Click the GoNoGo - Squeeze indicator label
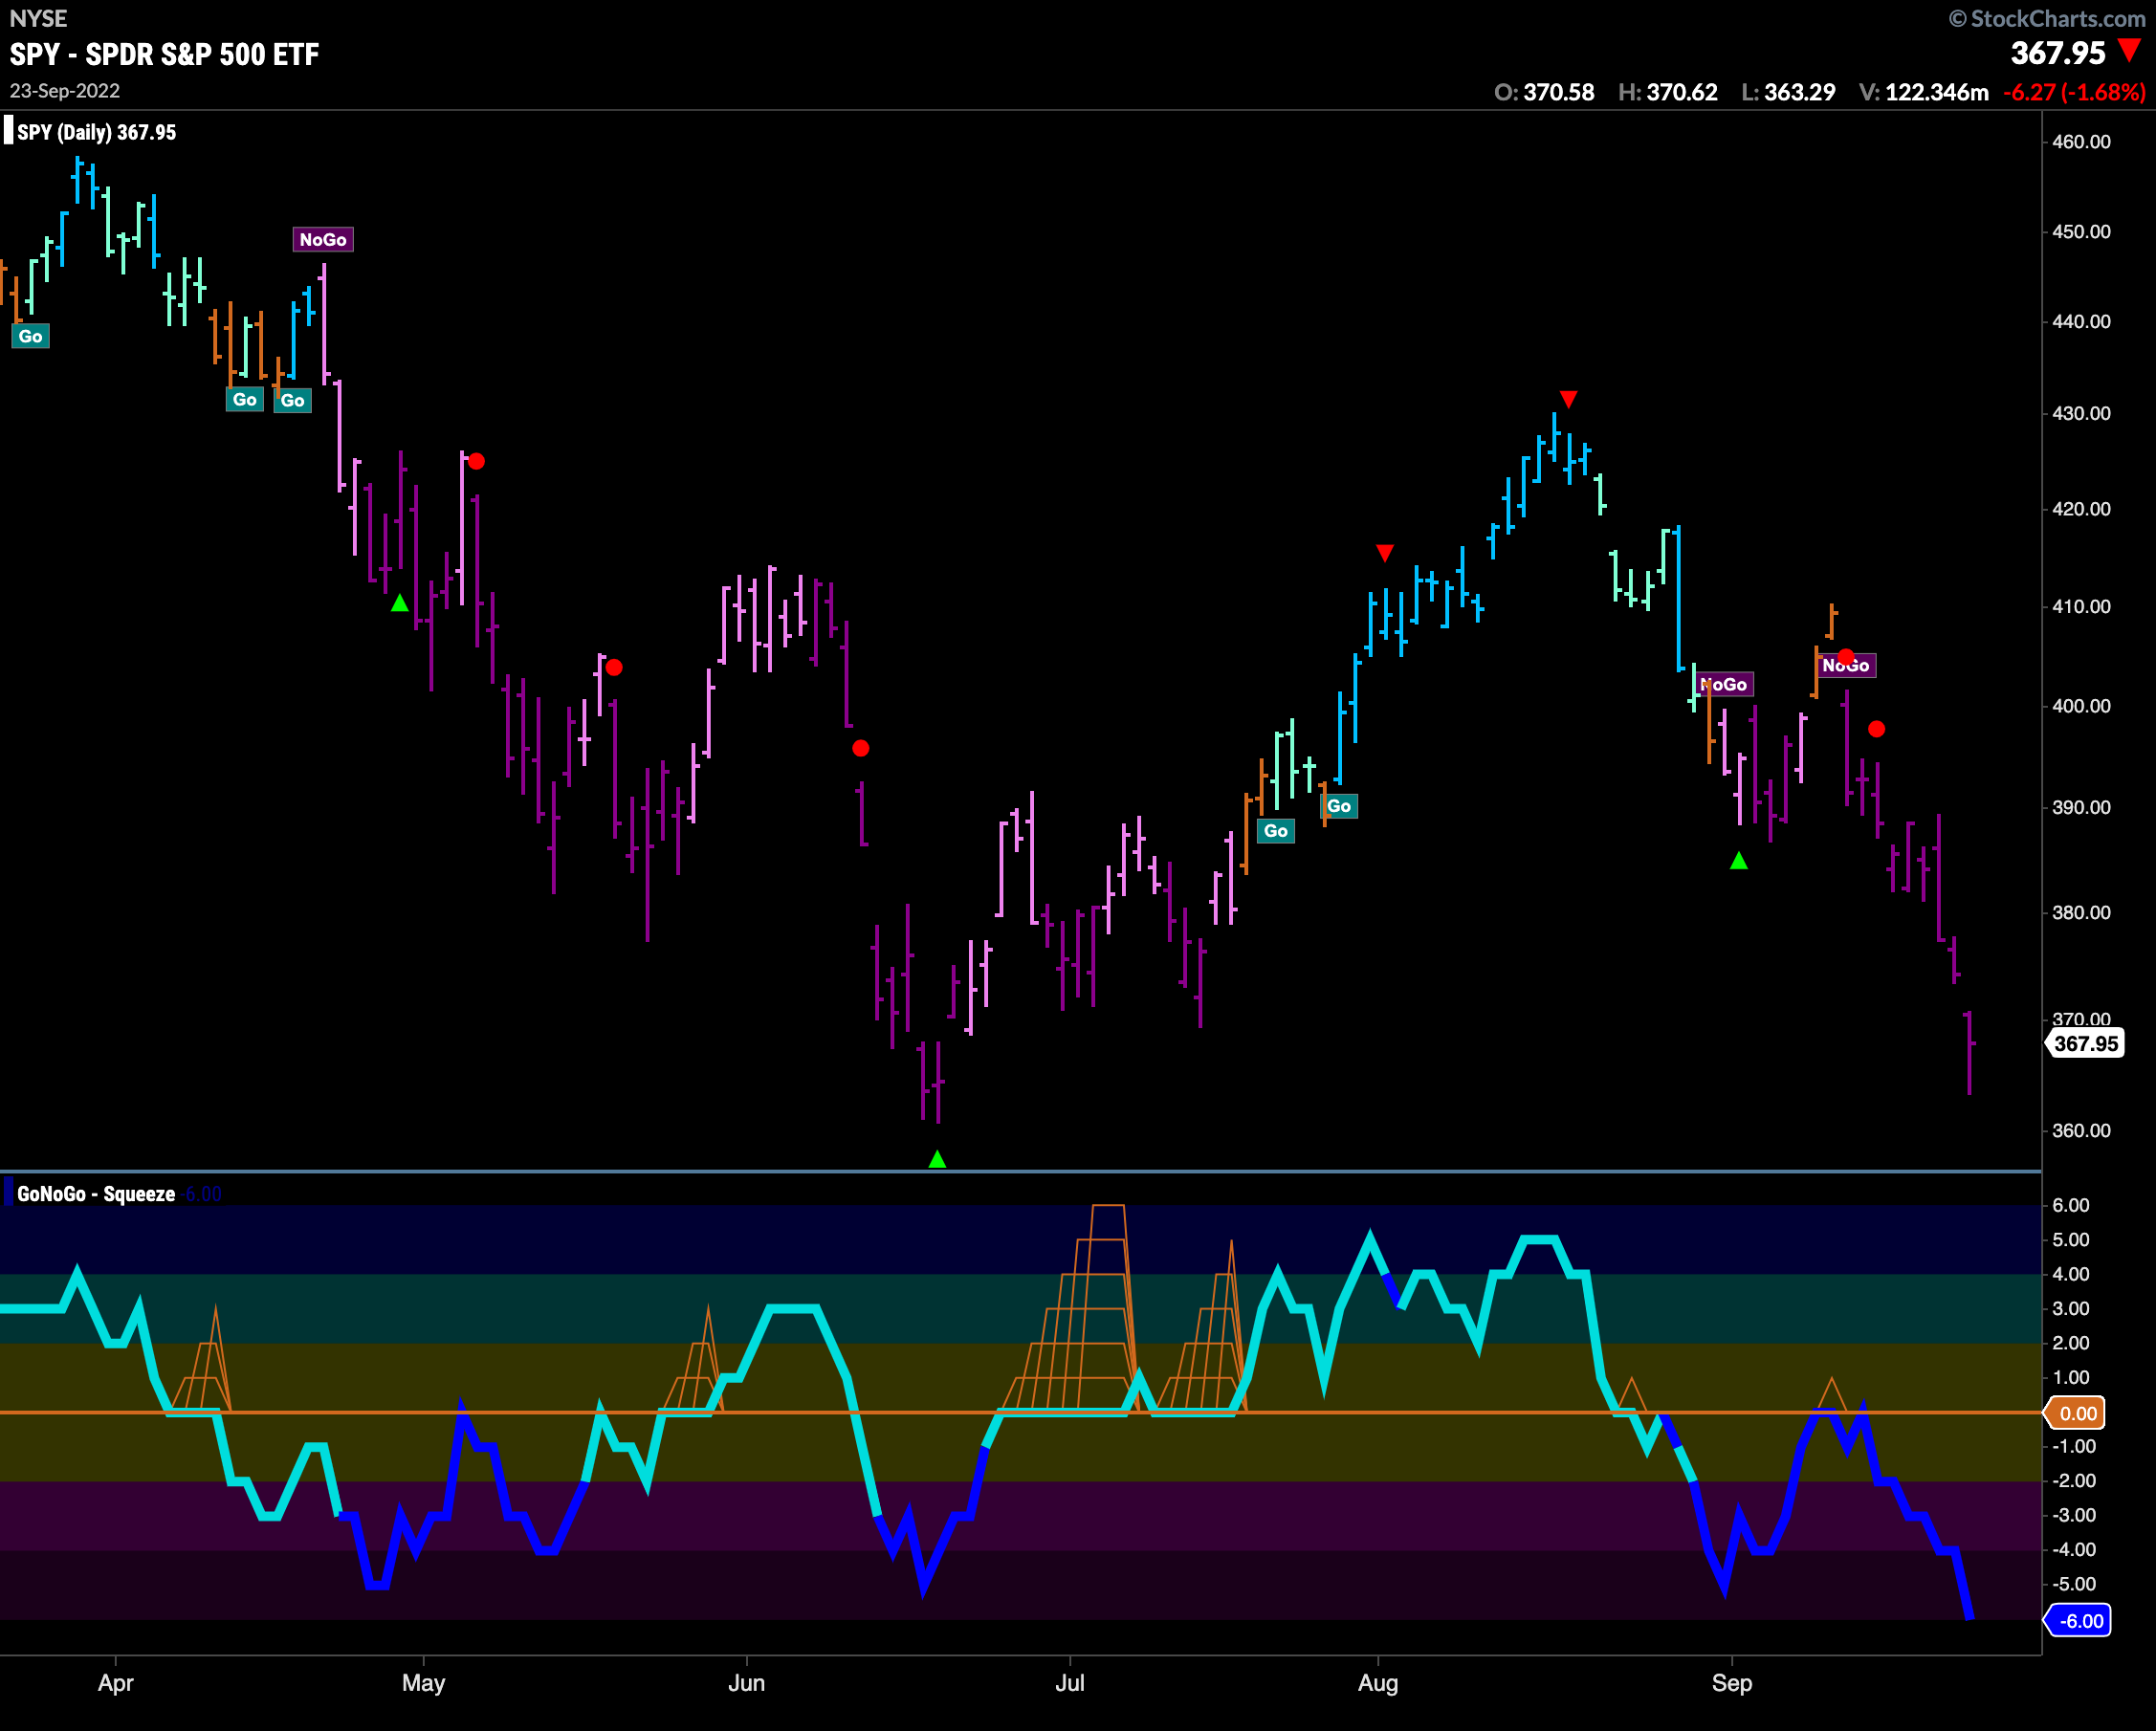The width and height of the screenshot is (2156, 1731). [x=96, y=1194]
